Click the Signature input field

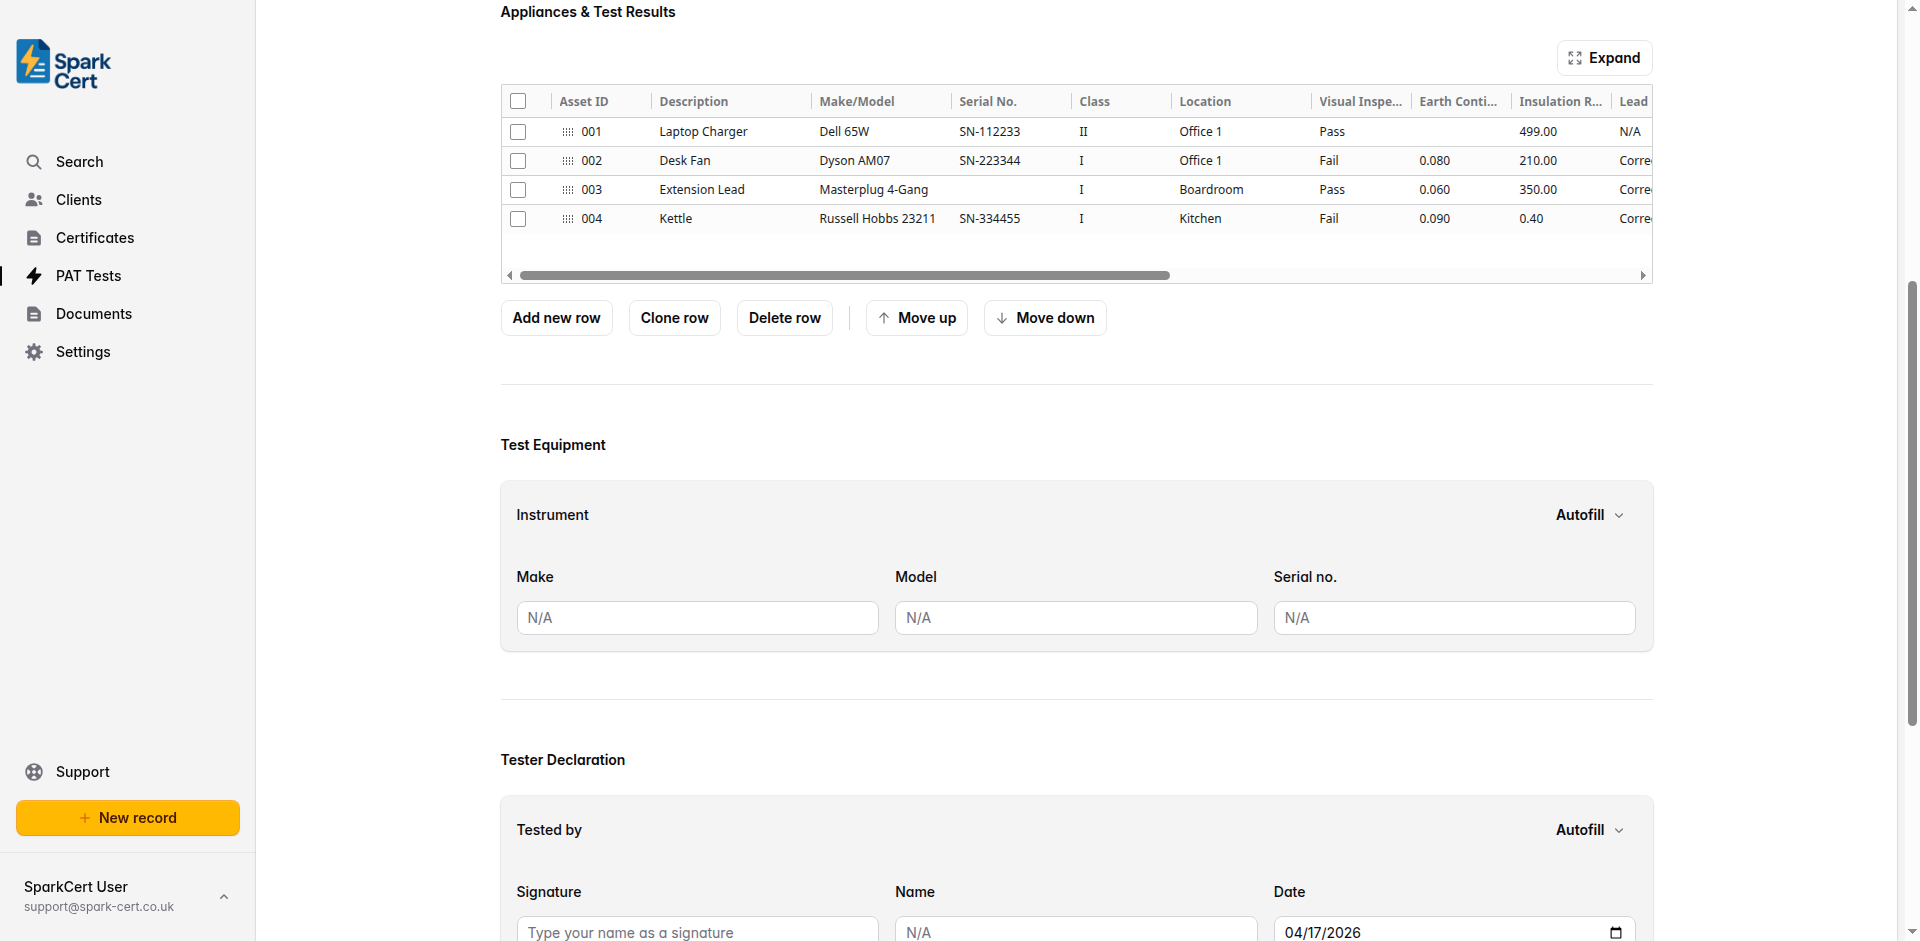pos(698,929)
